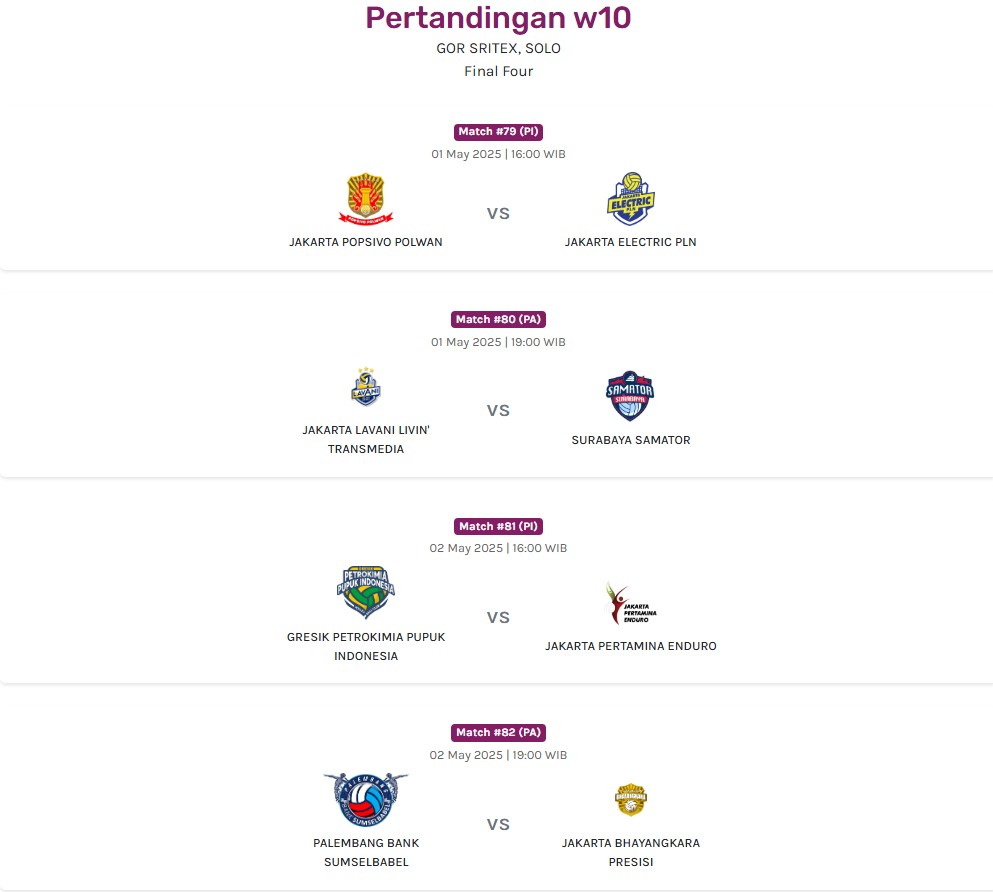Select the 01 May 2025 16:00 WIB date
The width and height of the screenshot is (993, 892).
coord(498,154)
